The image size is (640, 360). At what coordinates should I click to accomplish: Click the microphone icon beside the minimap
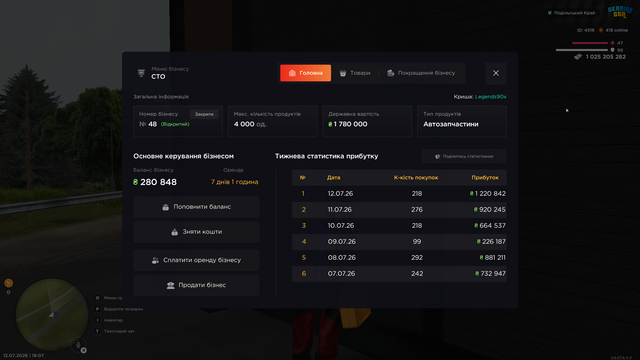78,345
